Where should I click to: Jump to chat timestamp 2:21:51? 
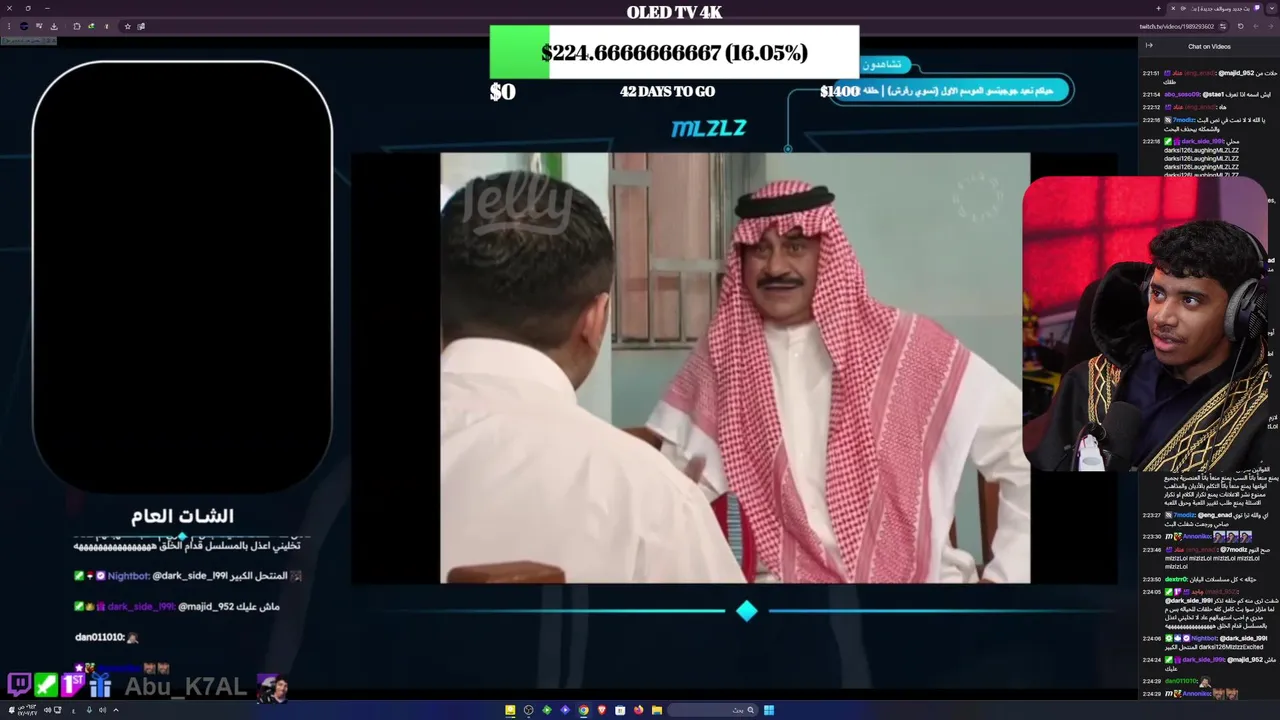click(1151, 73)
